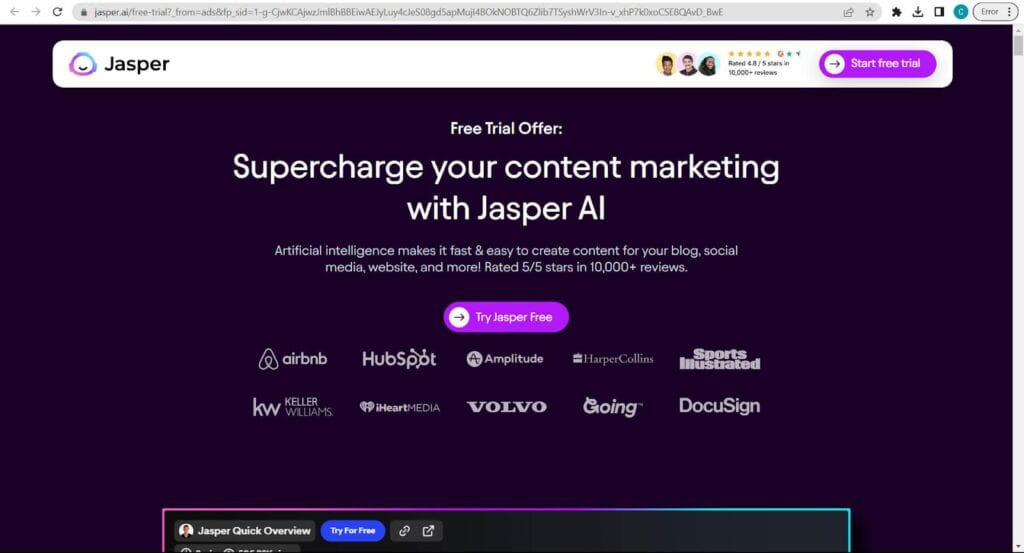This screenshot has height=553, width=1024.
Task: Toggle the browser side panel icon
Action: point(939,12)
